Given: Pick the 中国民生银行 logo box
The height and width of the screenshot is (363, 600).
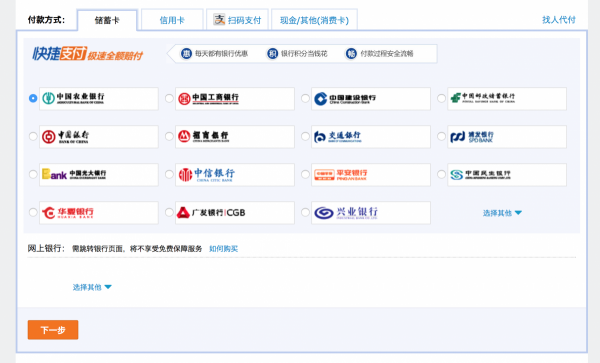Looking at the screenshot, I should tap(507, 175).
